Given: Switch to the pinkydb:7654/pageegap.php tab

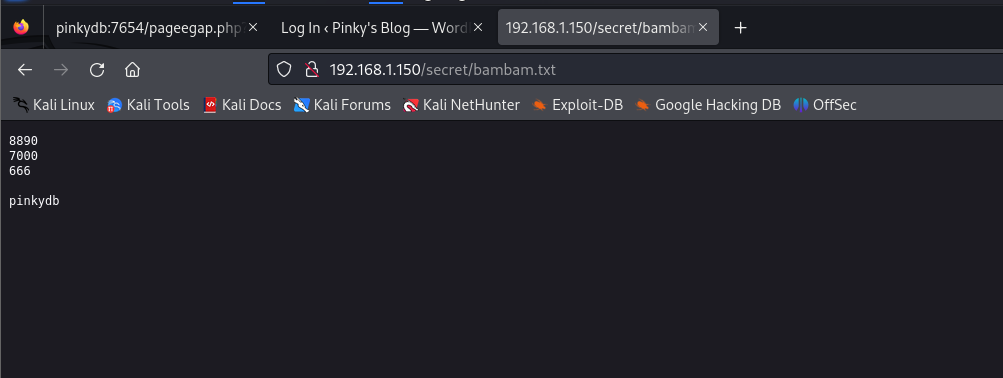Looking at the screenshot, I should pos(150,28).
